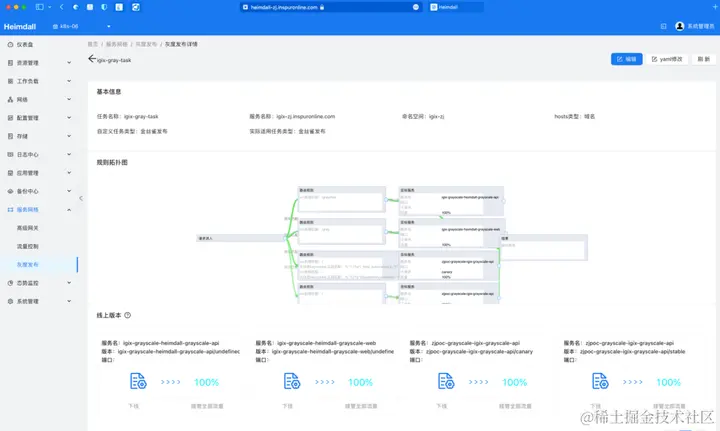Expand the 配置管理 menu chevron
This screenshot has width=720, height=431.
69,118
